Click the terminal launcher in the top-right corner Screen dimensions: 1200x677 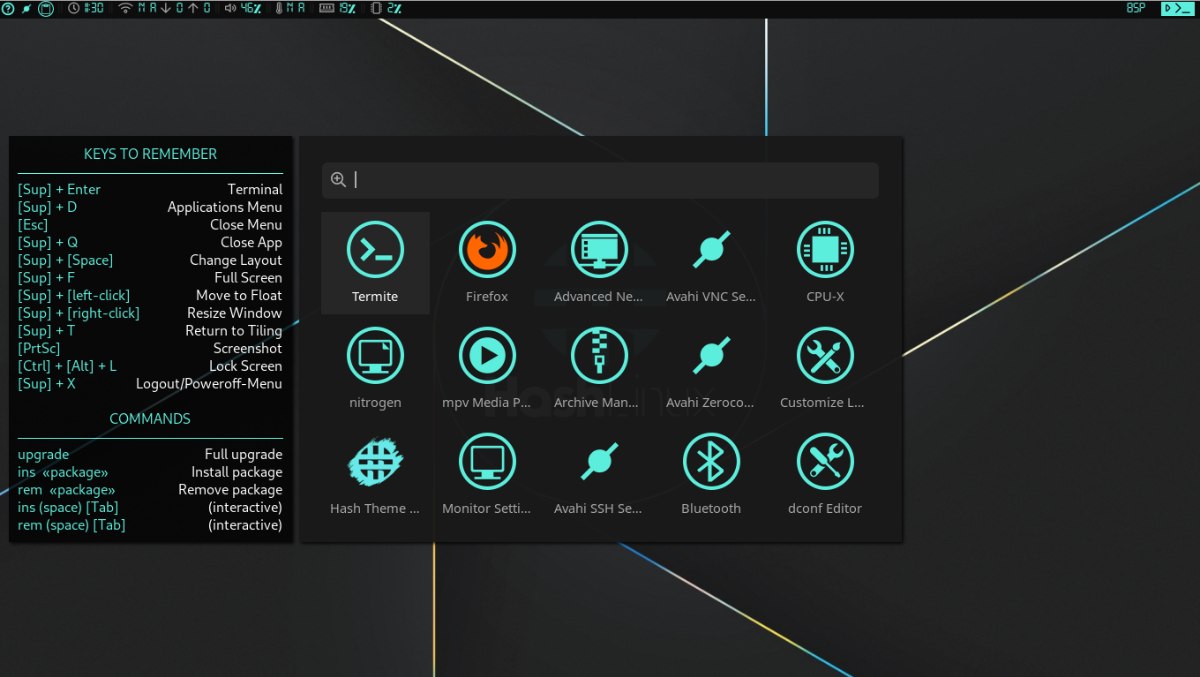1178,8
